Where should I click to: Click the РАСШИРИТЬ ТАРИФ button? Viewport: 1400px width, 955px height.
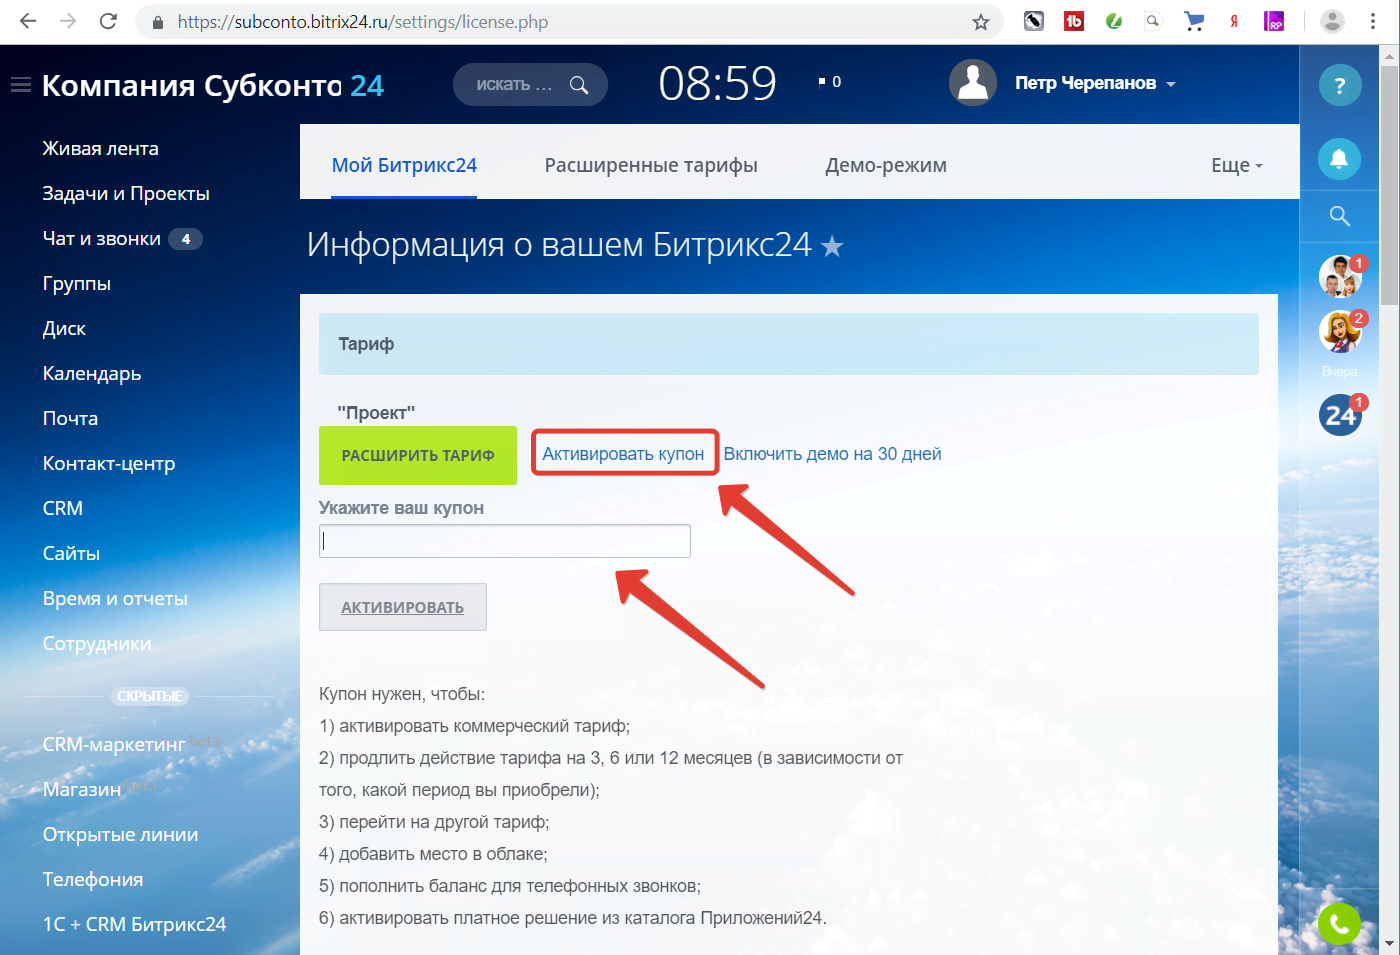click(x=418, y=456)
